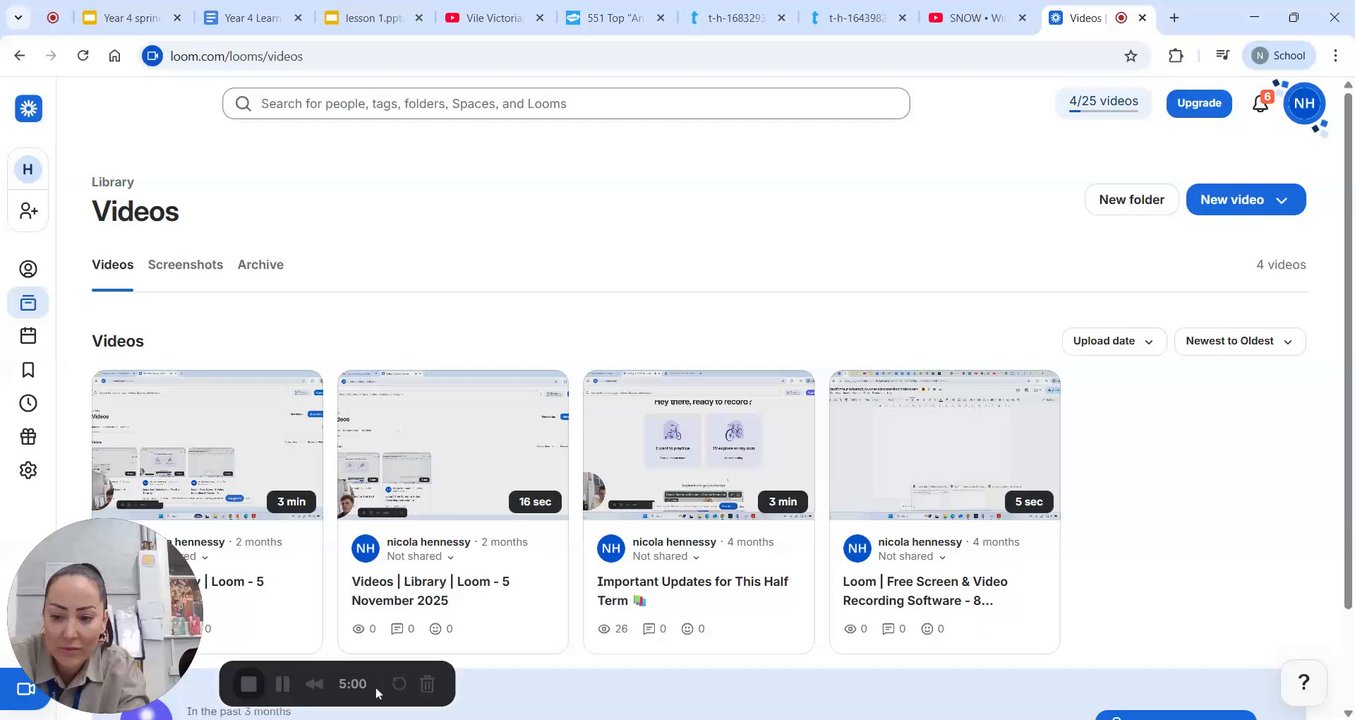Click the views count on Important Updates card

click(612, 629)
